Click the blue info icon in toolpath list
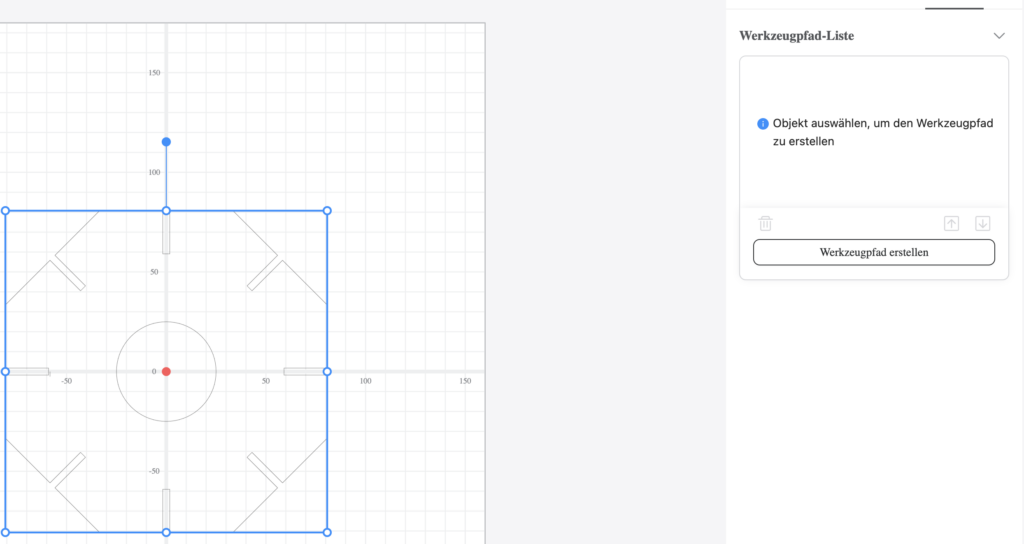Viewport: 1024px width, 544px height. pyautogui.click(x=763, y=124)
